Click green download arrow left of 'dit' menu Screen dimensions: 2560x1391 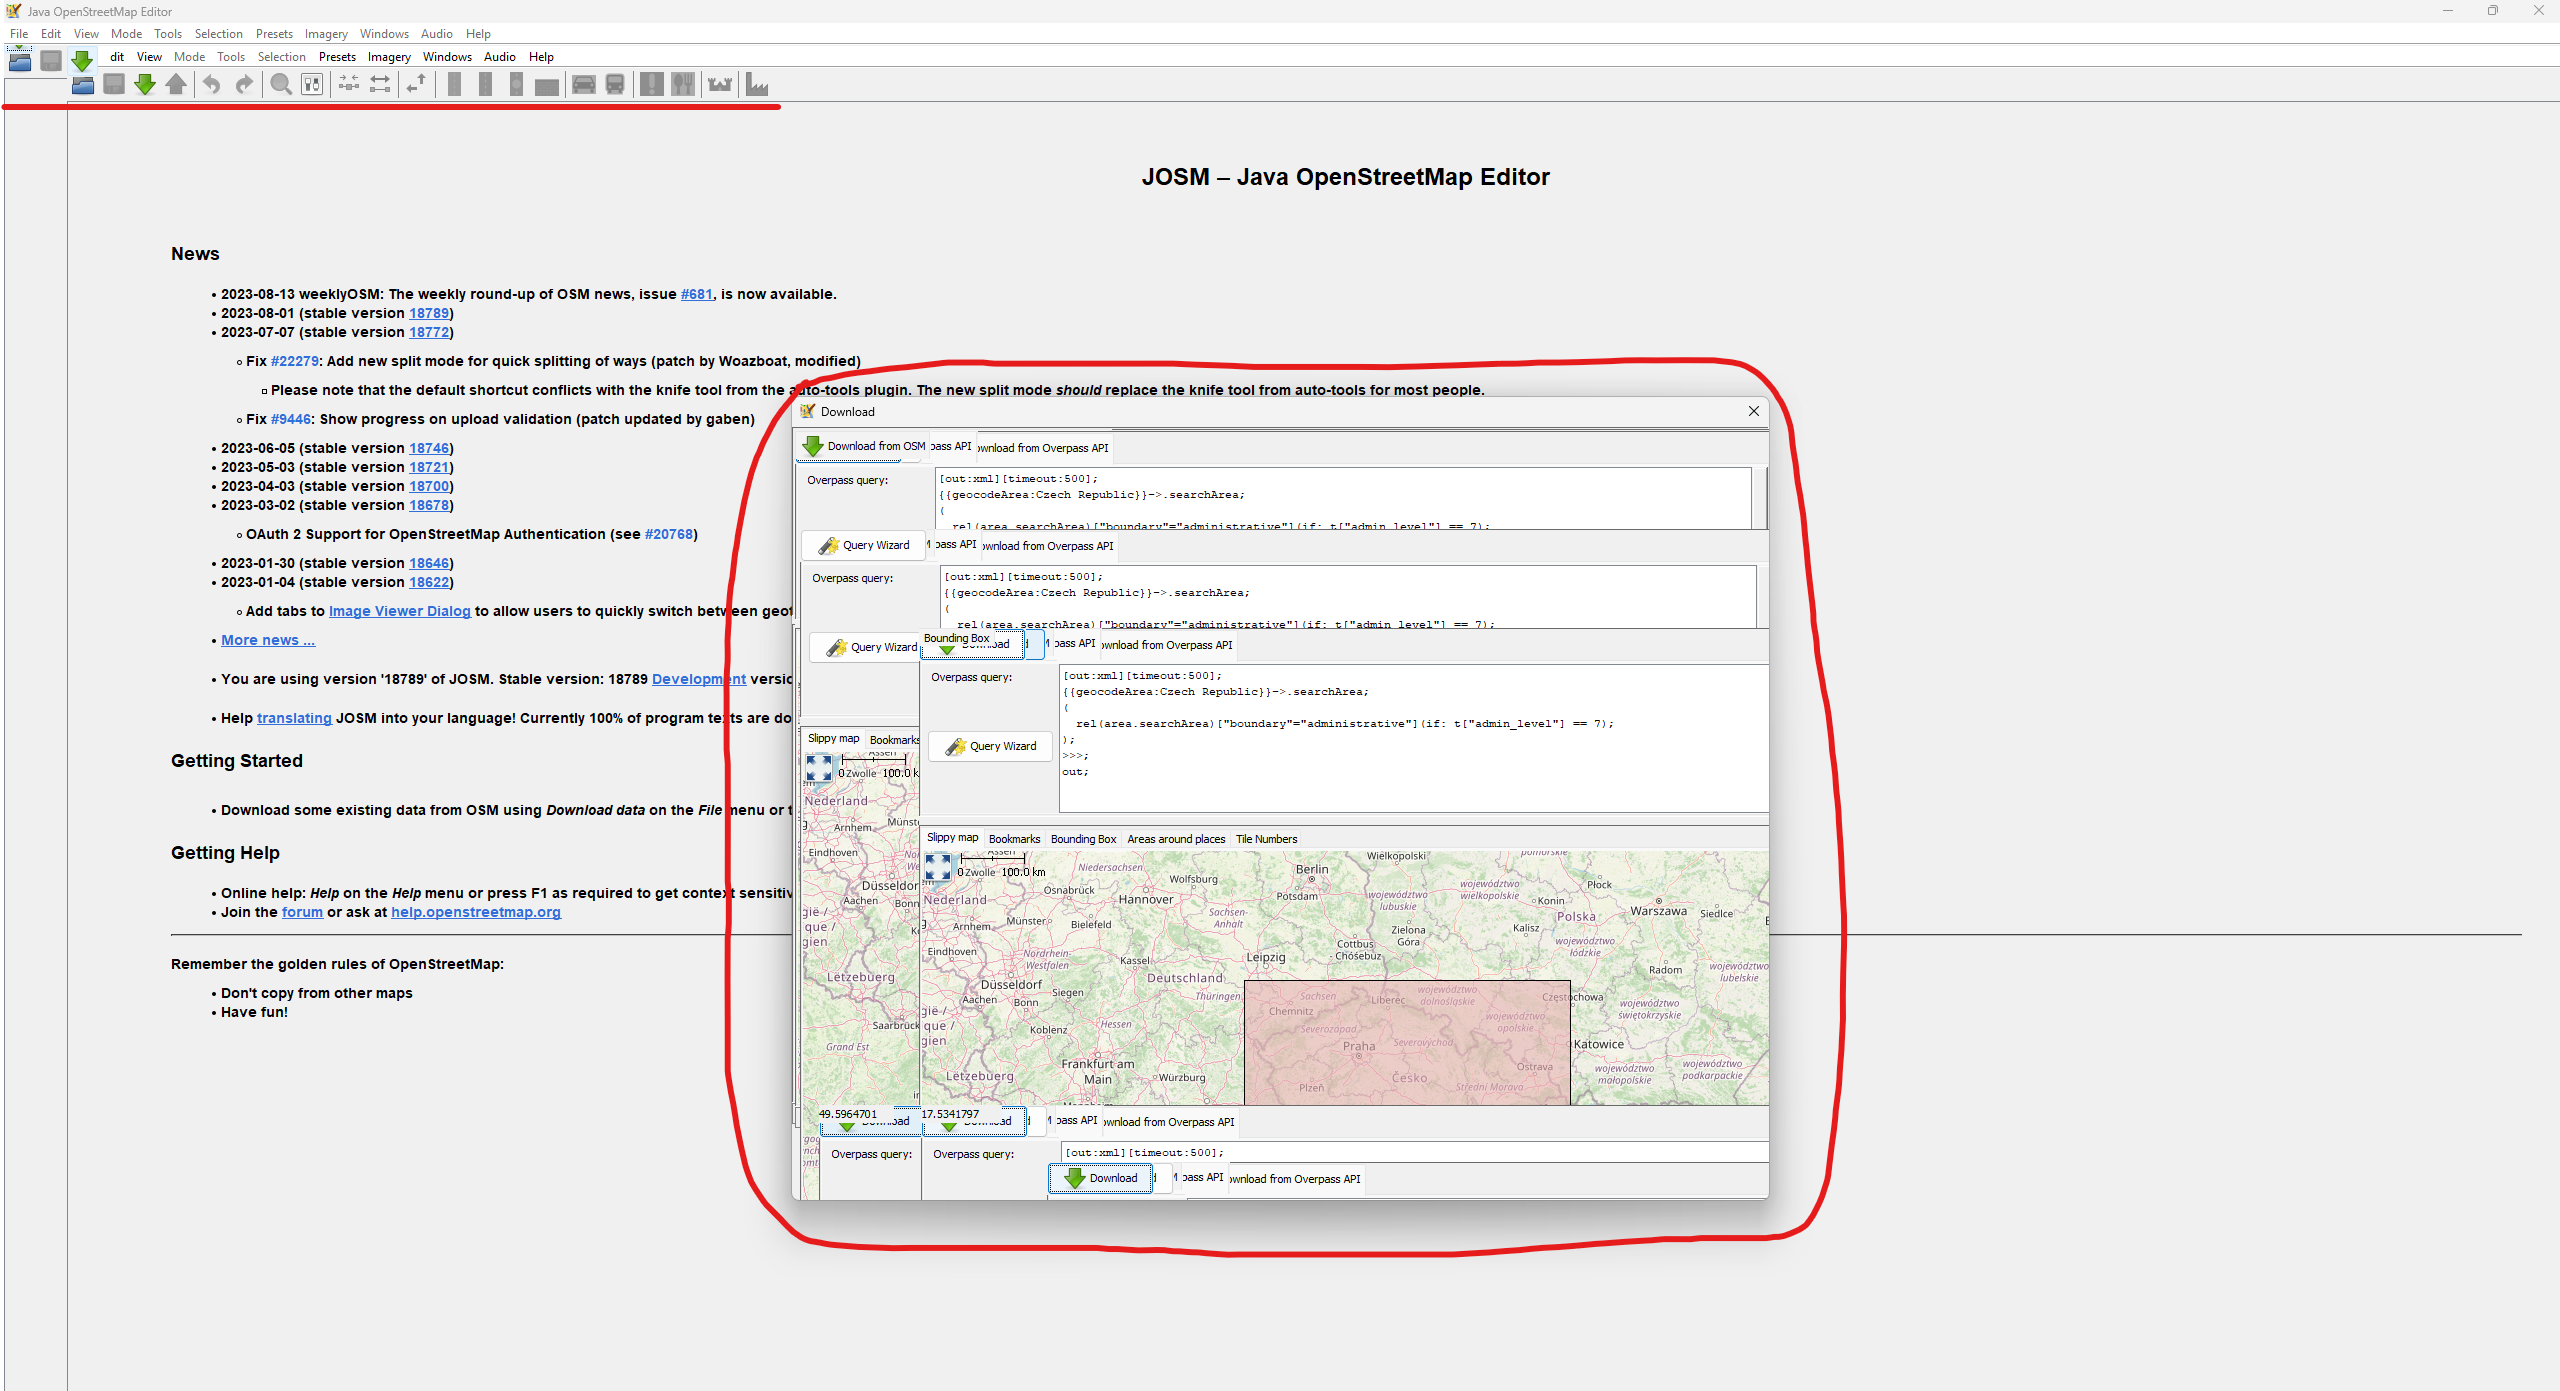coord(82,61)
